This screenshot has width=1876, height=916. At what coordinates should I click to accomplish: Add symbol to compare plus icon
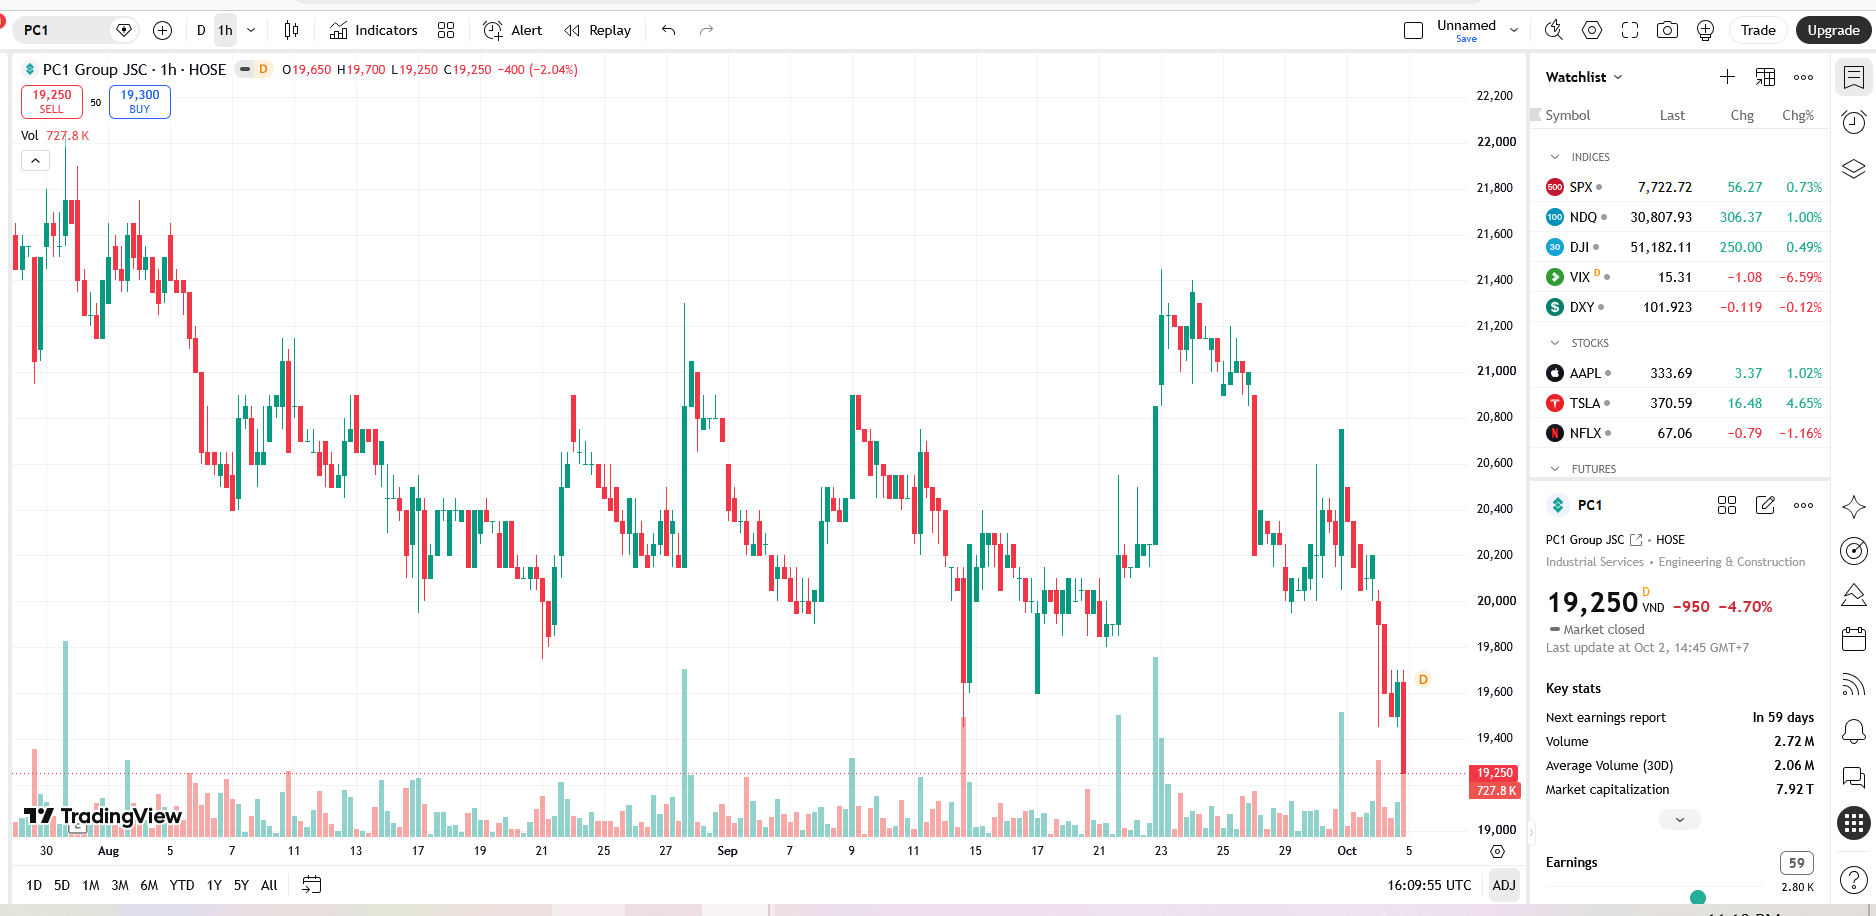162,30
